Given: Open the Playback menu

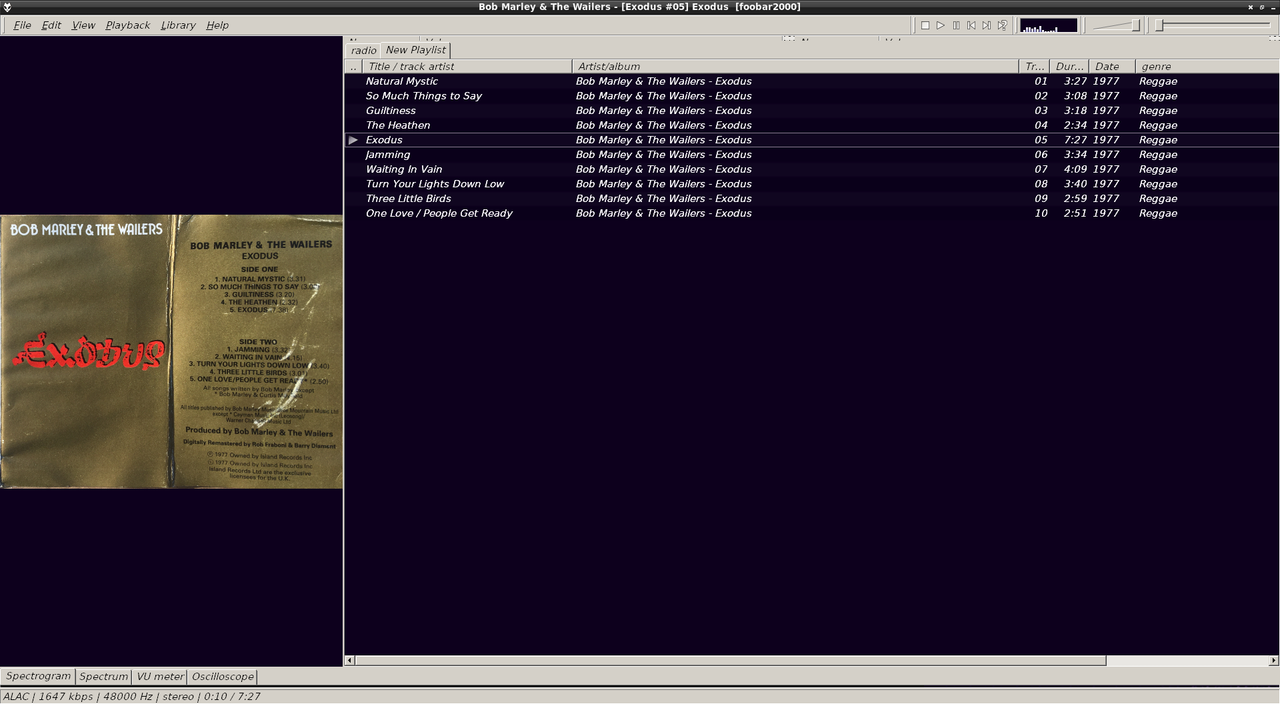Looking at the screenshot, I should 128,25.
